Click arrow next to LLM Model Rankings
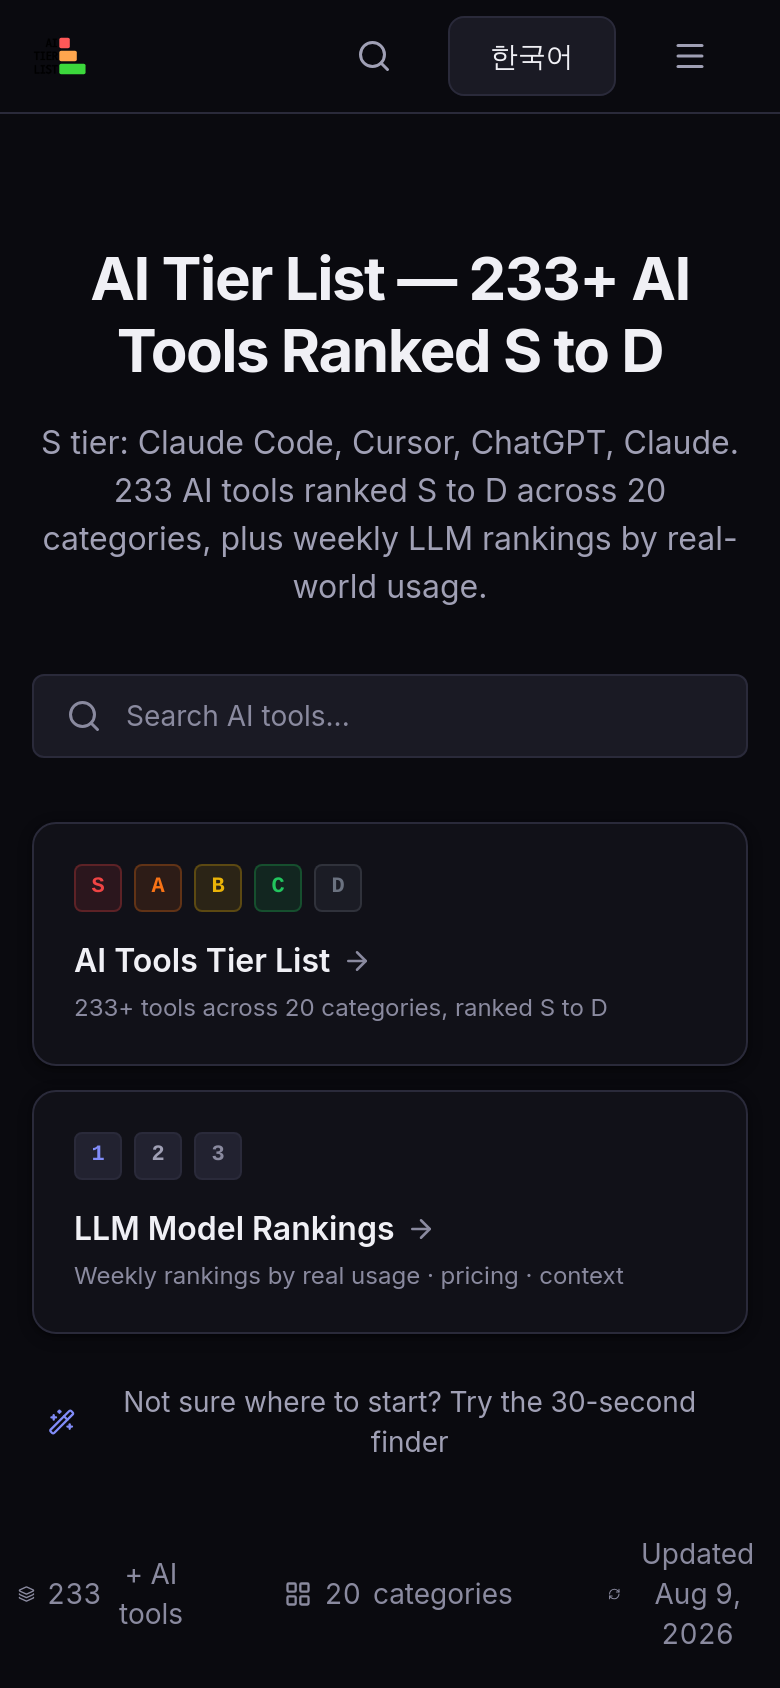 (x=422, y=1229)
